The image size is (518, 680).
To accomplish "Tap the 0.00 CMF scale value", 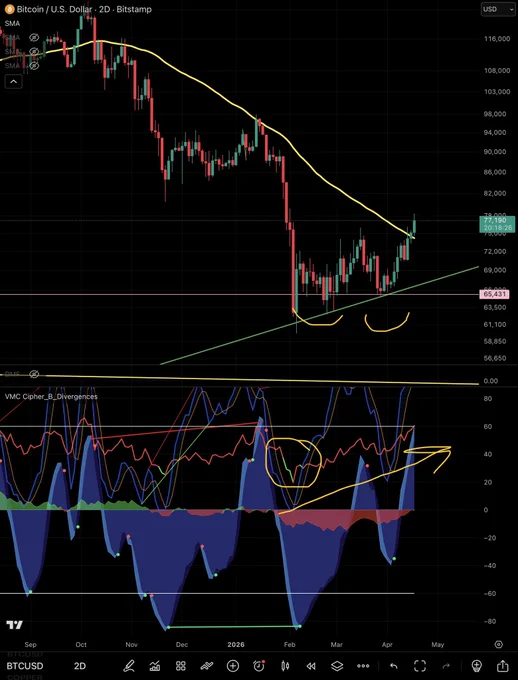I will pyautogui.click(x=491, y=381).
